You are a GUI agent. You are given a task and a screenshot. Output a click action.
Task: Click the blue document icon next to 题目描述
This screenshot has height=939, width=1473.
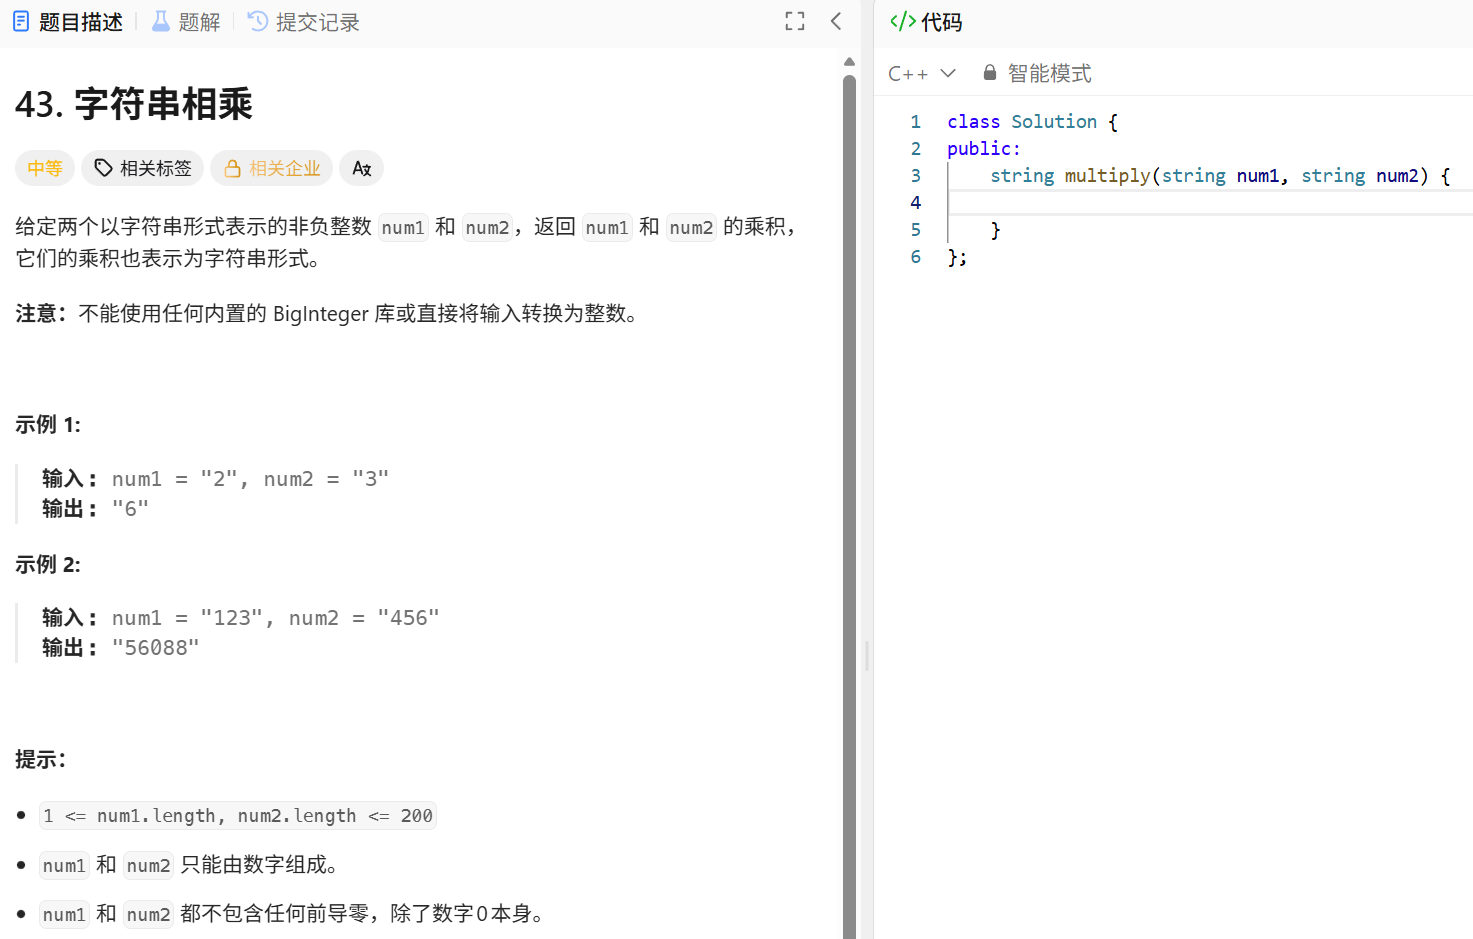tap(19, 20)
